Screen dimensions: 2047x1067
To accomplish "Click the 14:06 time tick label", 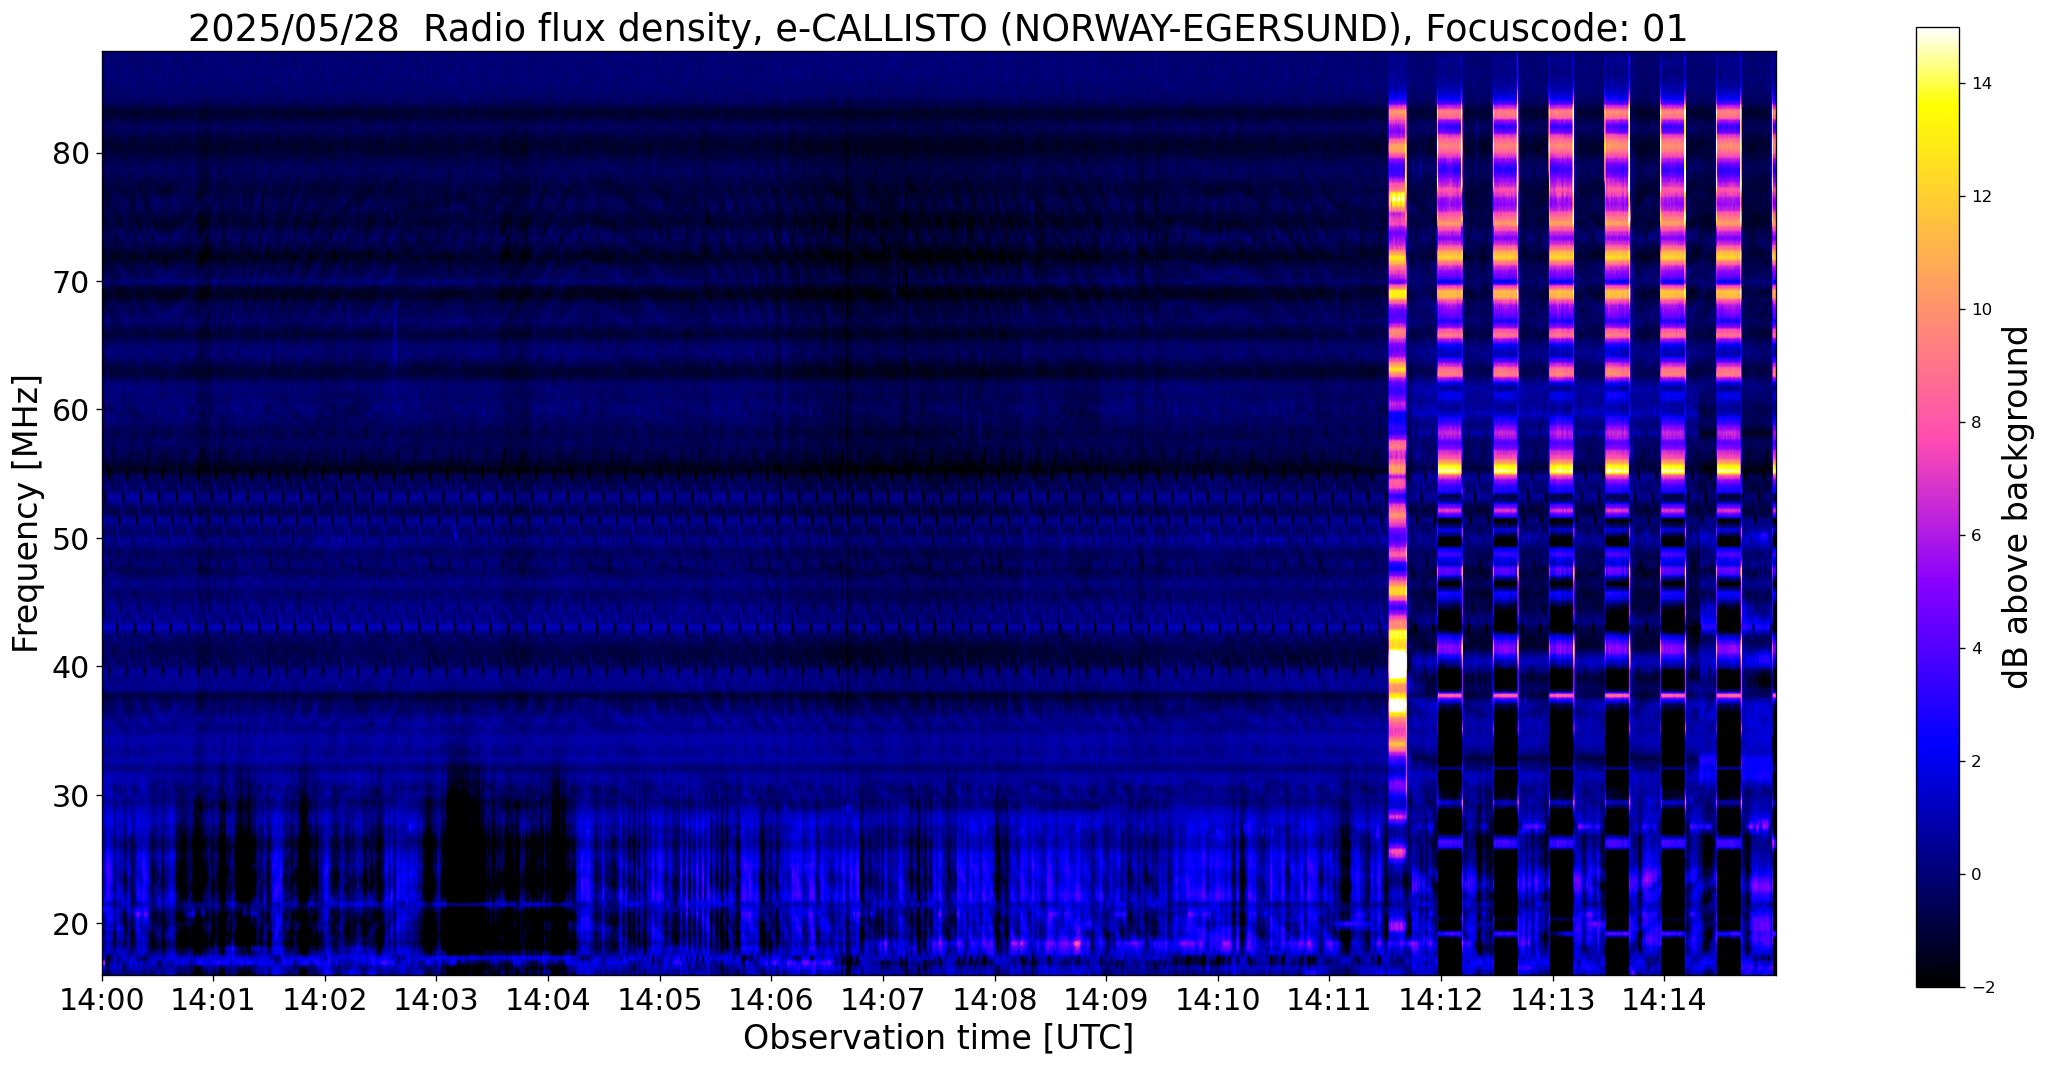I will pyautogui.click(x=771, y=999).
